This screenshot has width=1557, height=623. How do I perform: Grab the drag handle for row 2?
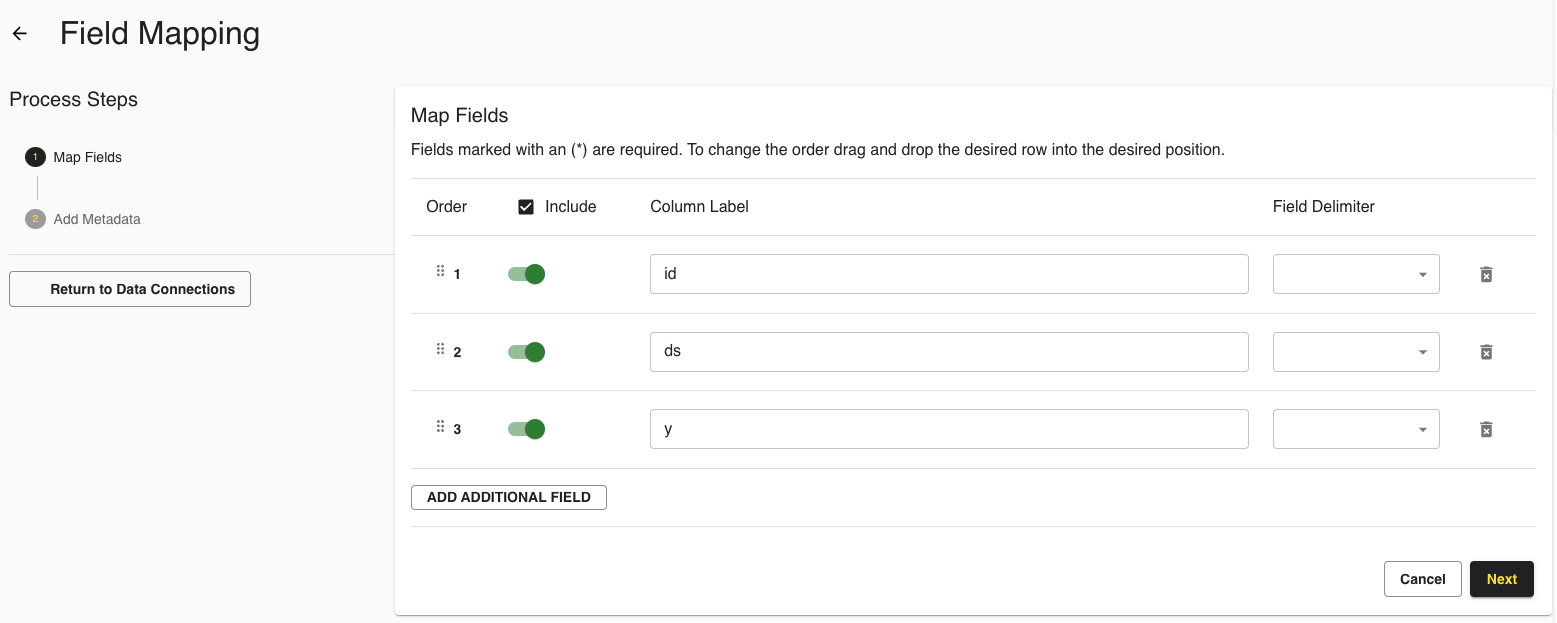[440, 349]
